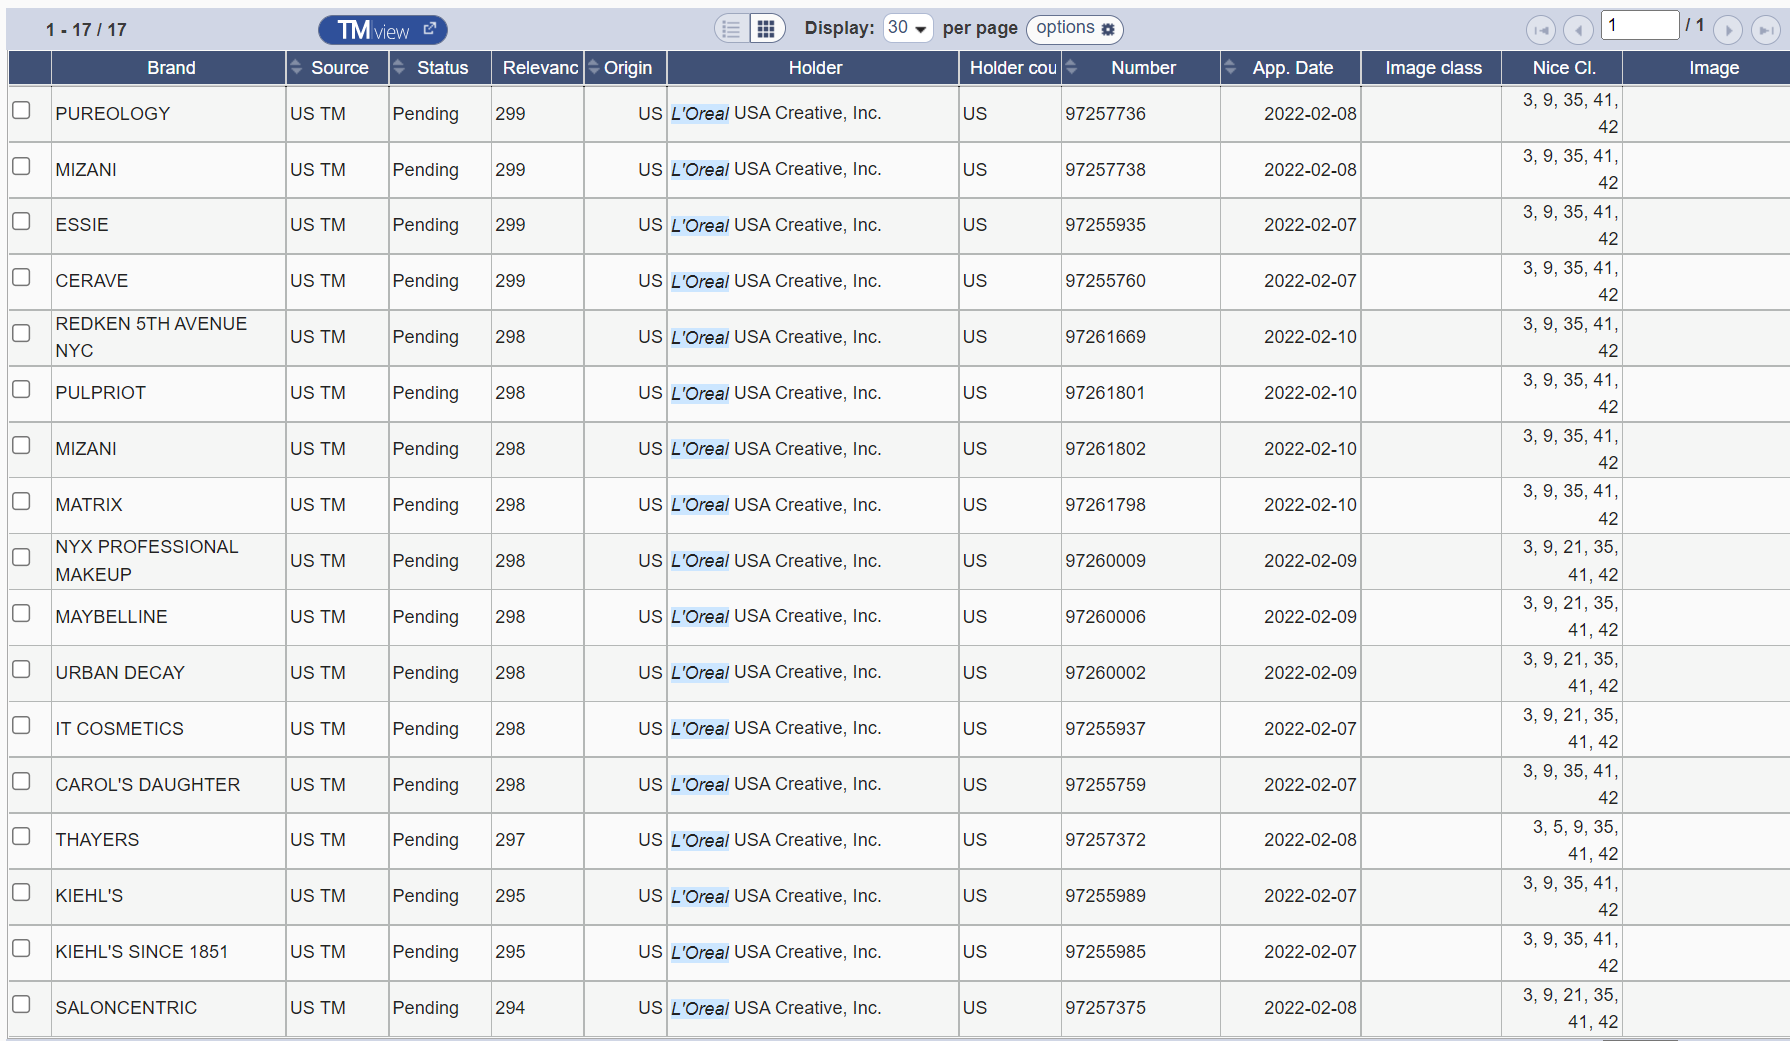This screenshot has height=1041, width=1790.
Task: Sort by Number column header
Action: pos(1141,68)
